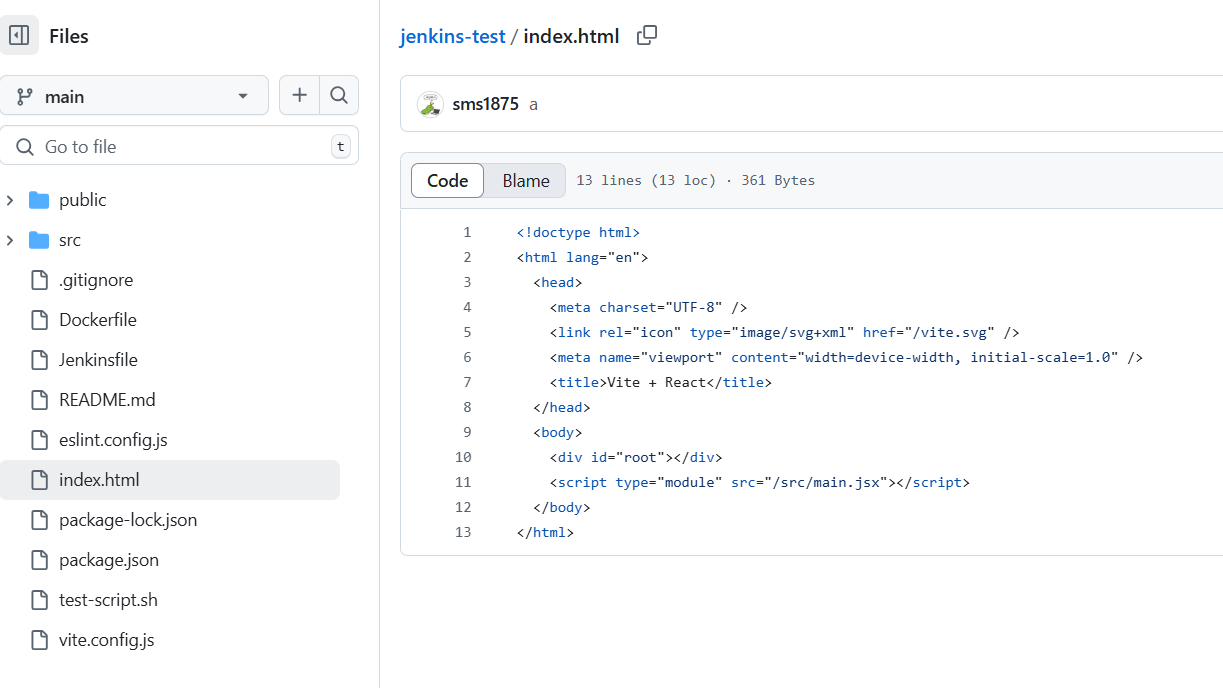The width and height of the screenshot is (1223, 688).
Task: Click the public folder icon
Action: (x=39, y=200)
